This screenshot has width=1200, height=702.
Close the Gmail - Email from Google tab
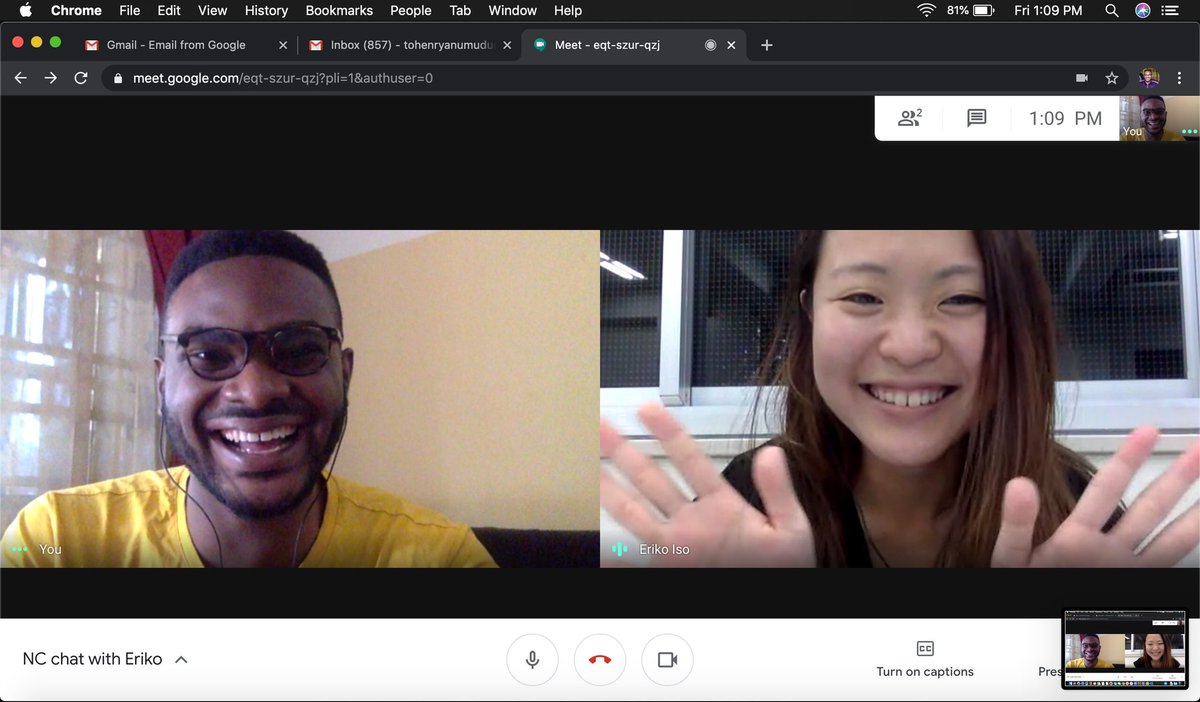click(283, 45)
